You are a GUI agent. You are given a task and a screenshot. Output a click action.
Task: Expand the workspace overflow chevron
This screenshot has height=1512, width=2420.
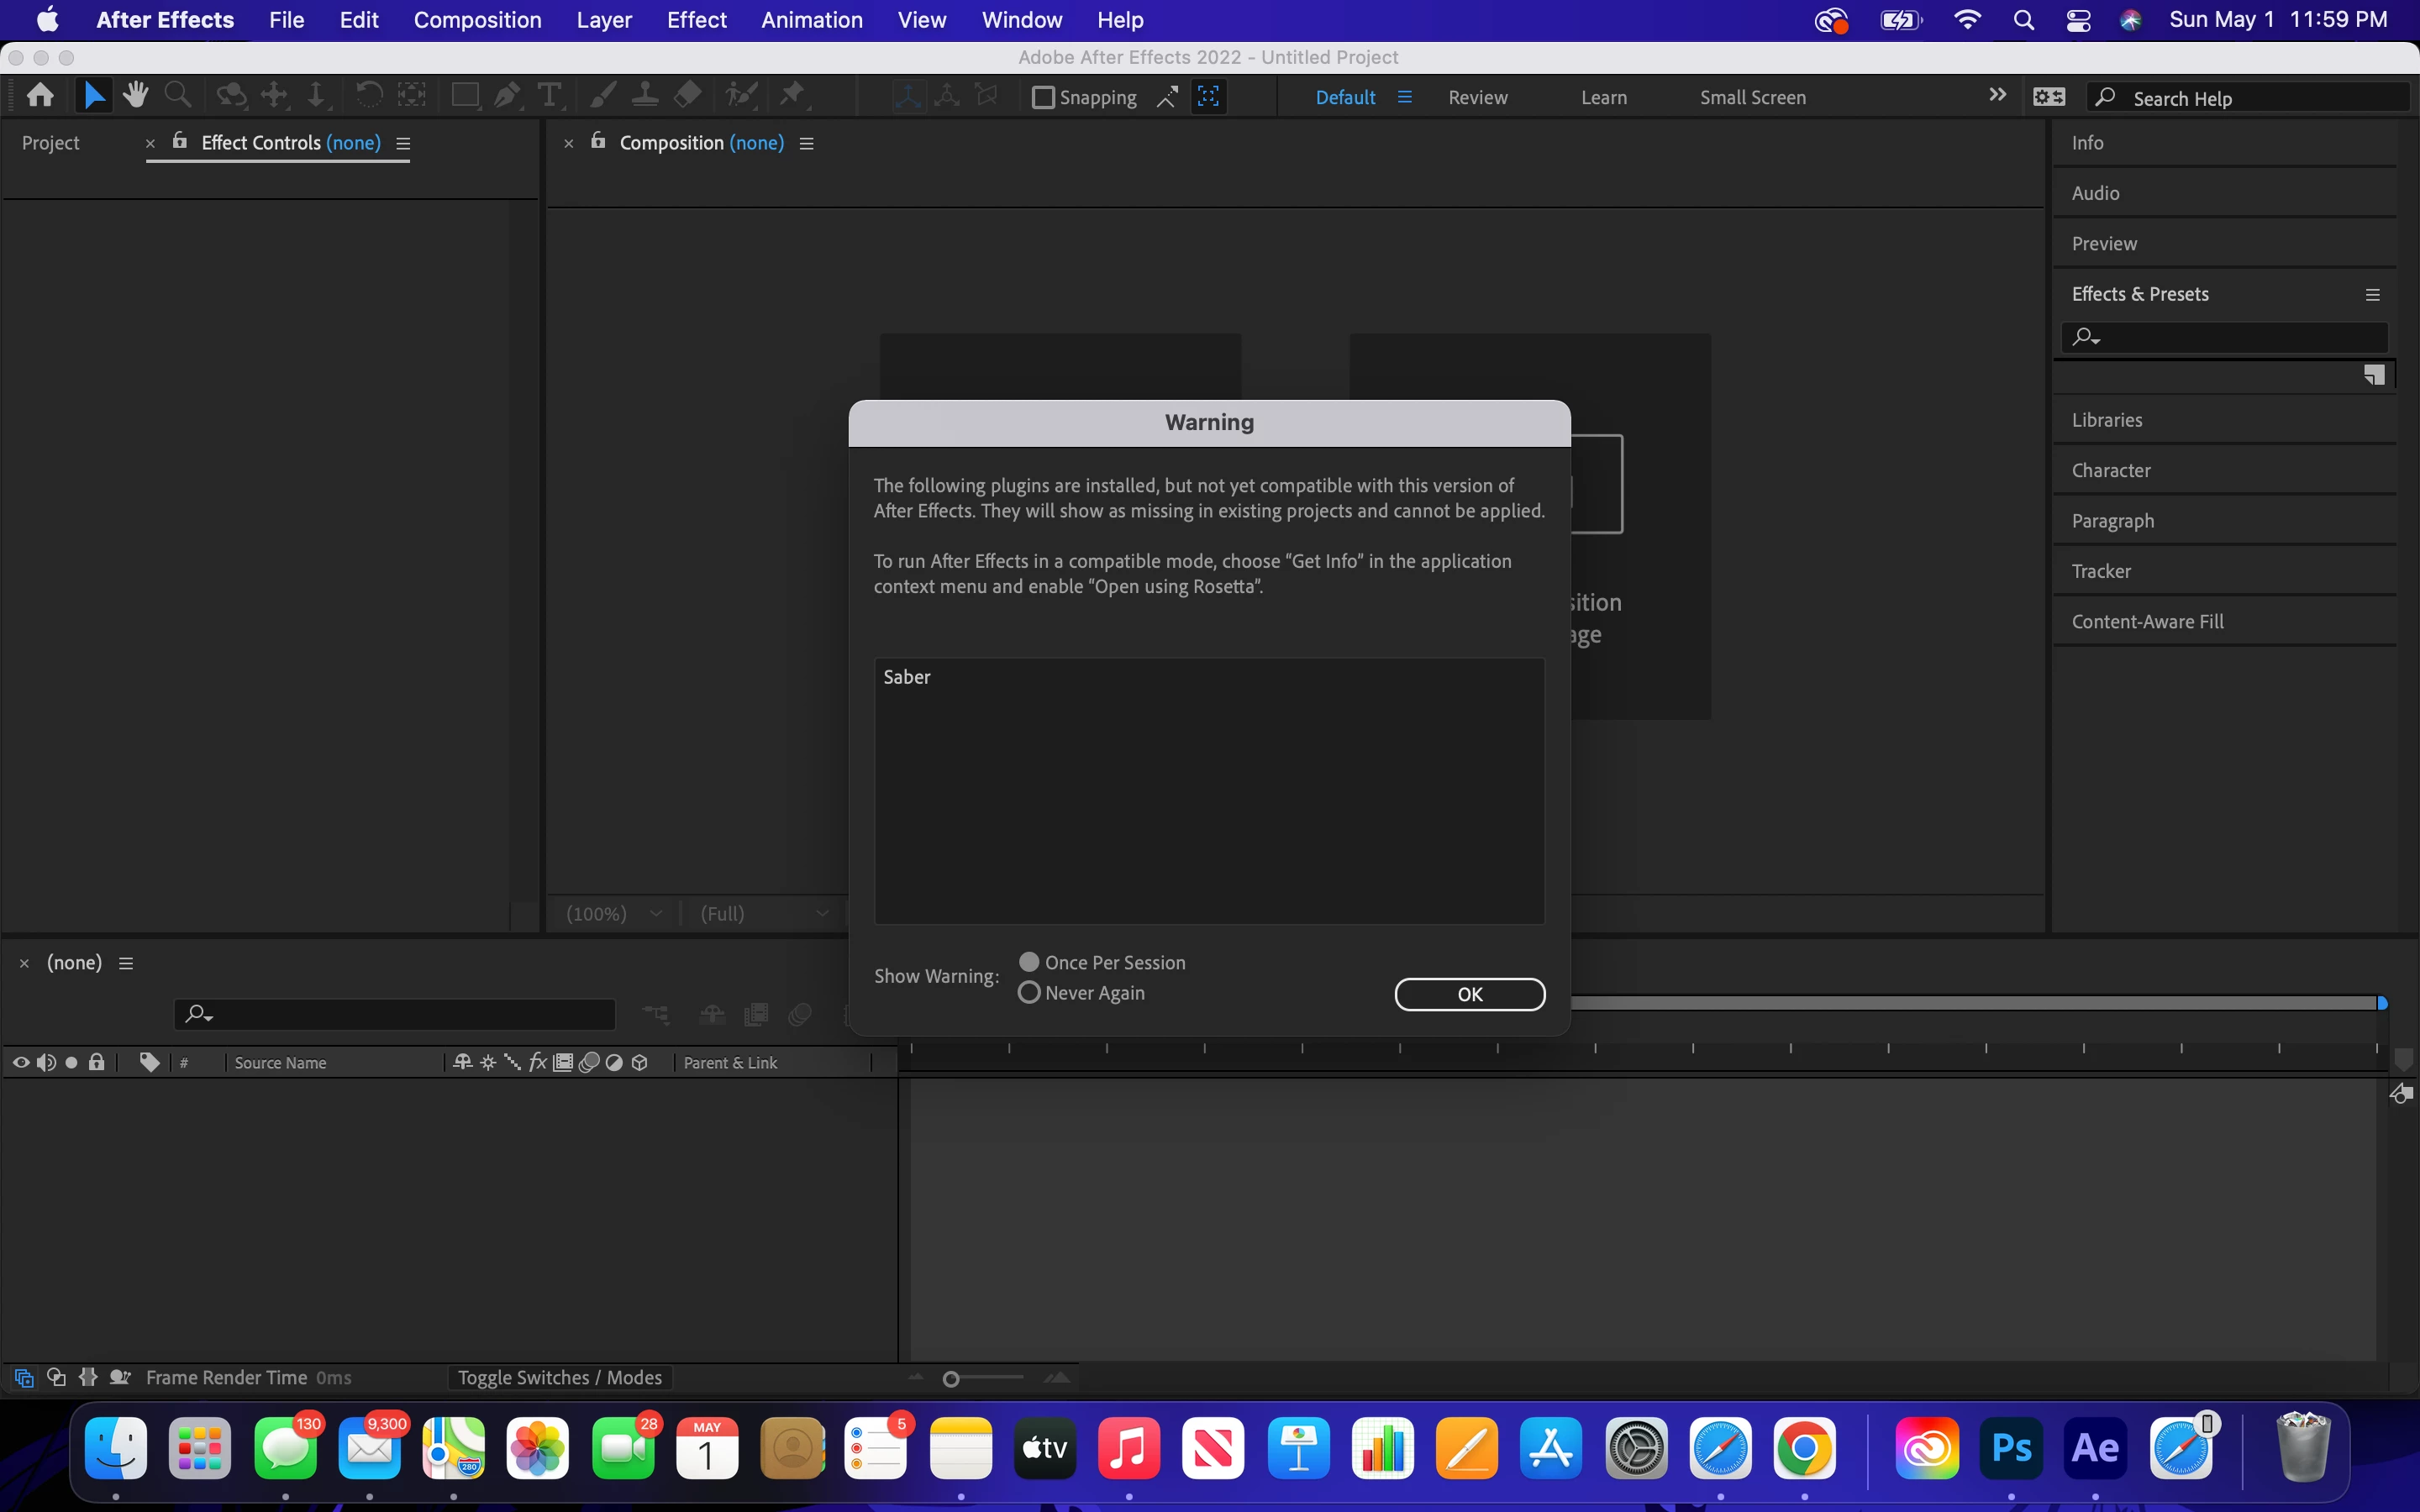[x=1997, y=95]
